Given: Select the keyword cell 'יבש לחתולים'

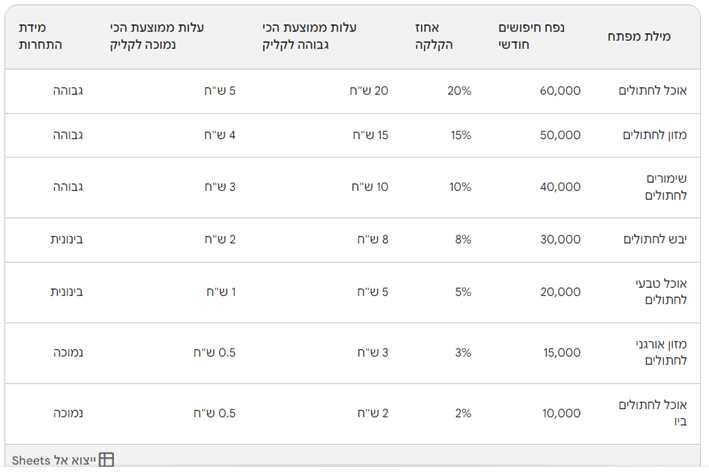Looking at the screenshot, I should (x=655, y=240).
